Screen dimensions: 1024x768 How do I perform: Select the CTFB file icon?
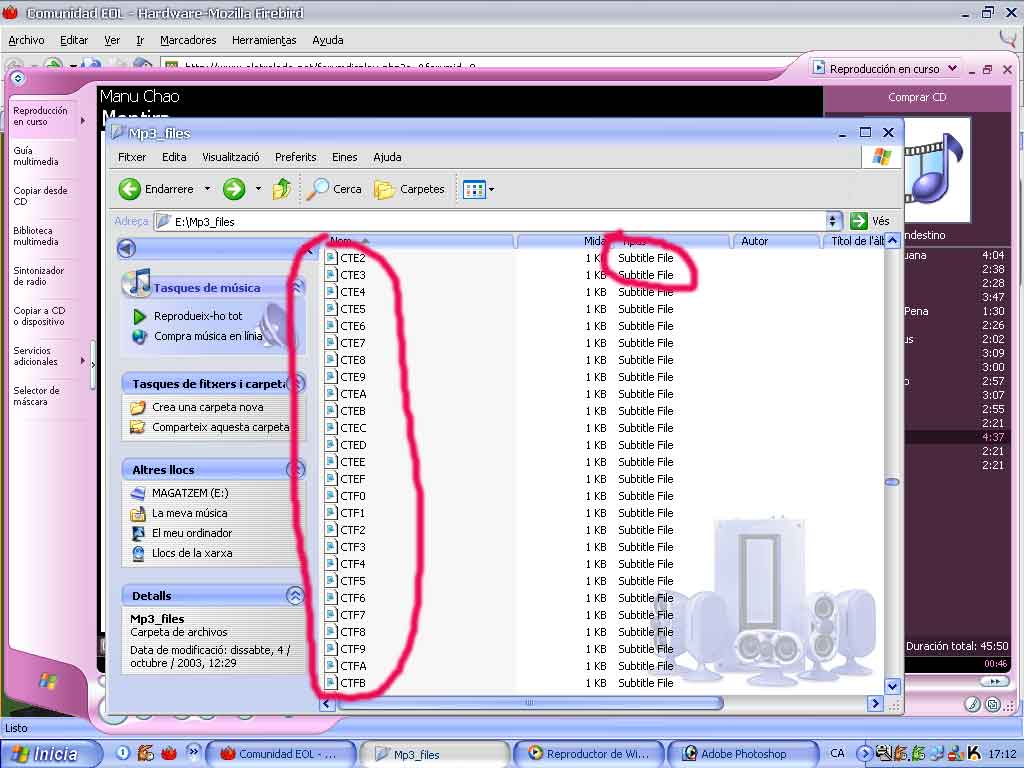click(331, 682)
